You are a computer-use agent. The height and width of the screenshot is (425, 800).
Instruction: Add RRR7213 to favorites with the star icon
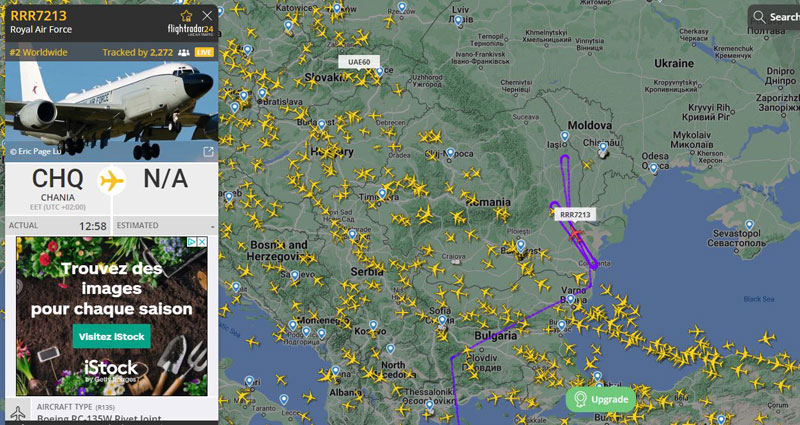pos(186,15)
